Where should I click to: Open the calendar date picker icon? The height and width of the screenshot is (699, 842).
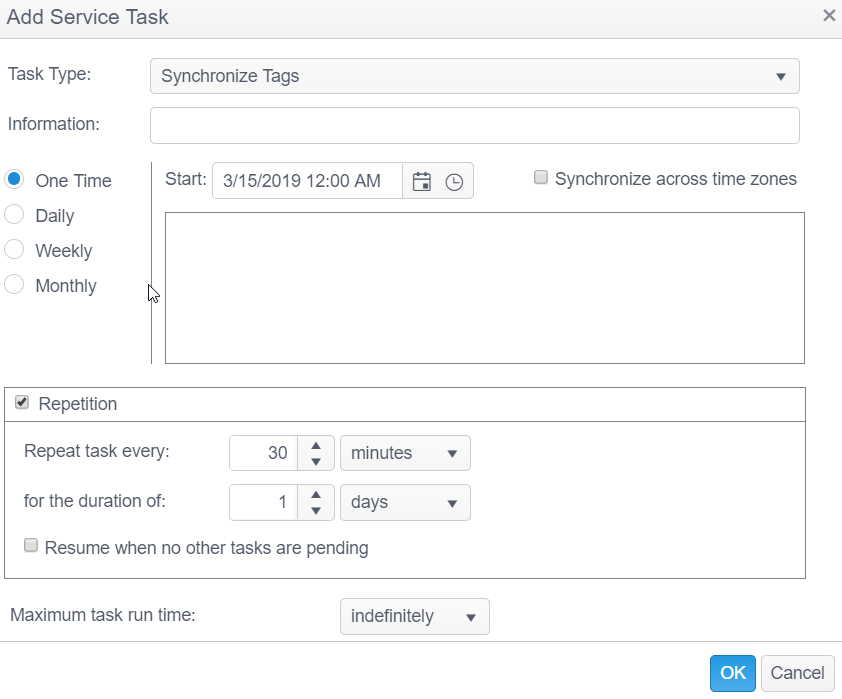point(422,182)
